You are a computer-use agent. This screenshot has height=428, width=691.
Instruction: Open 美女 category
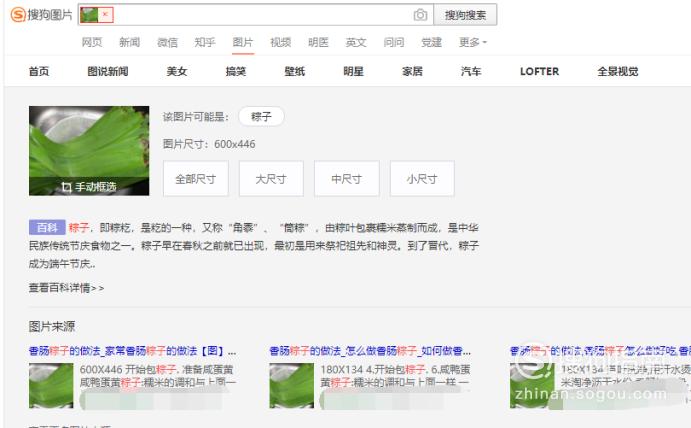177,71
